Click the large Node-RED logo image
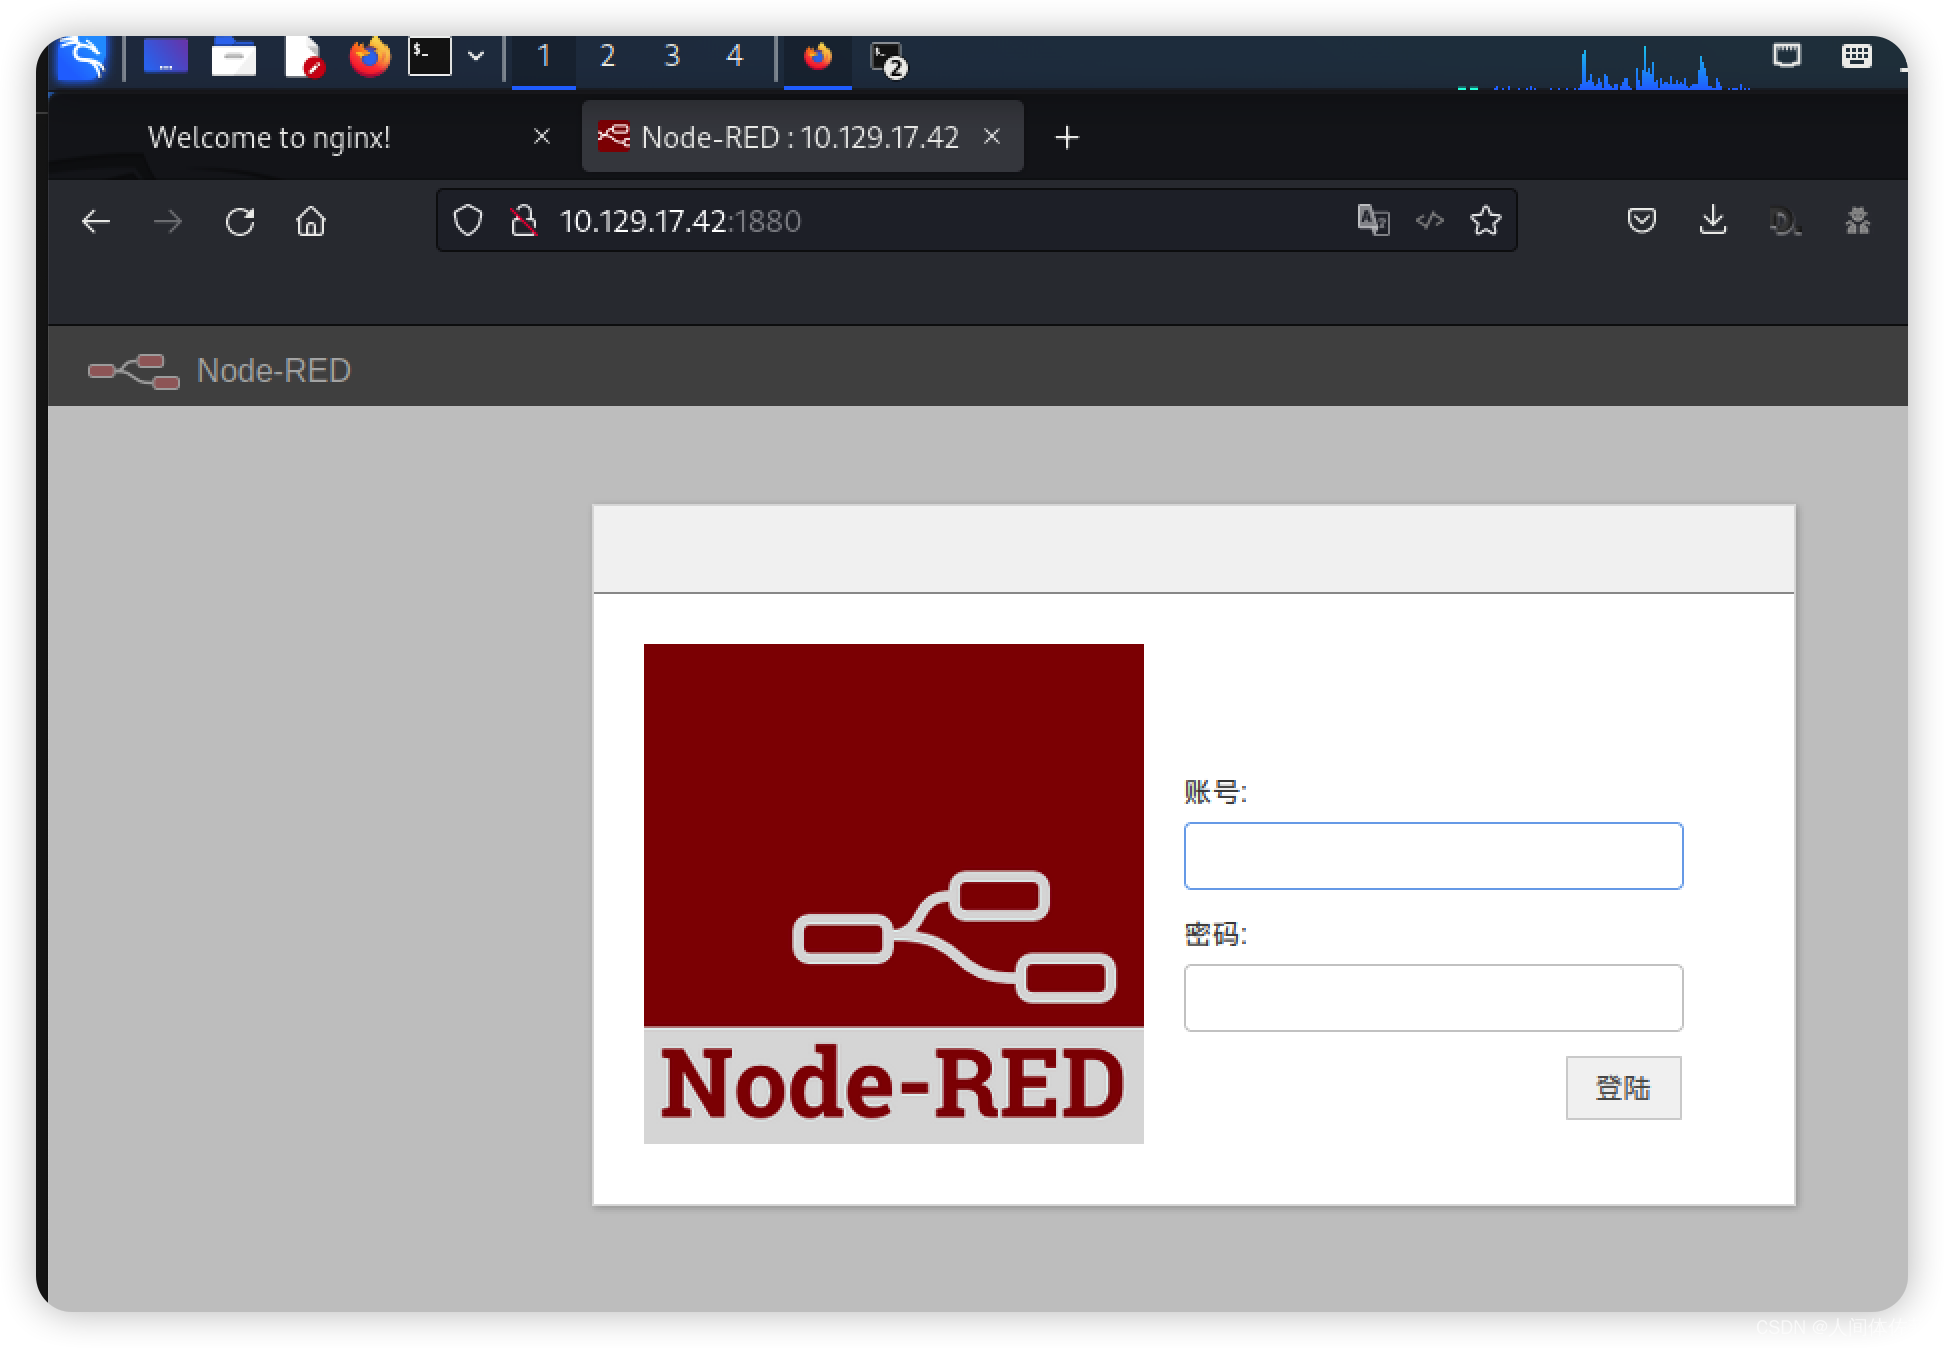 pyautogui.click(x=894, y=894)
